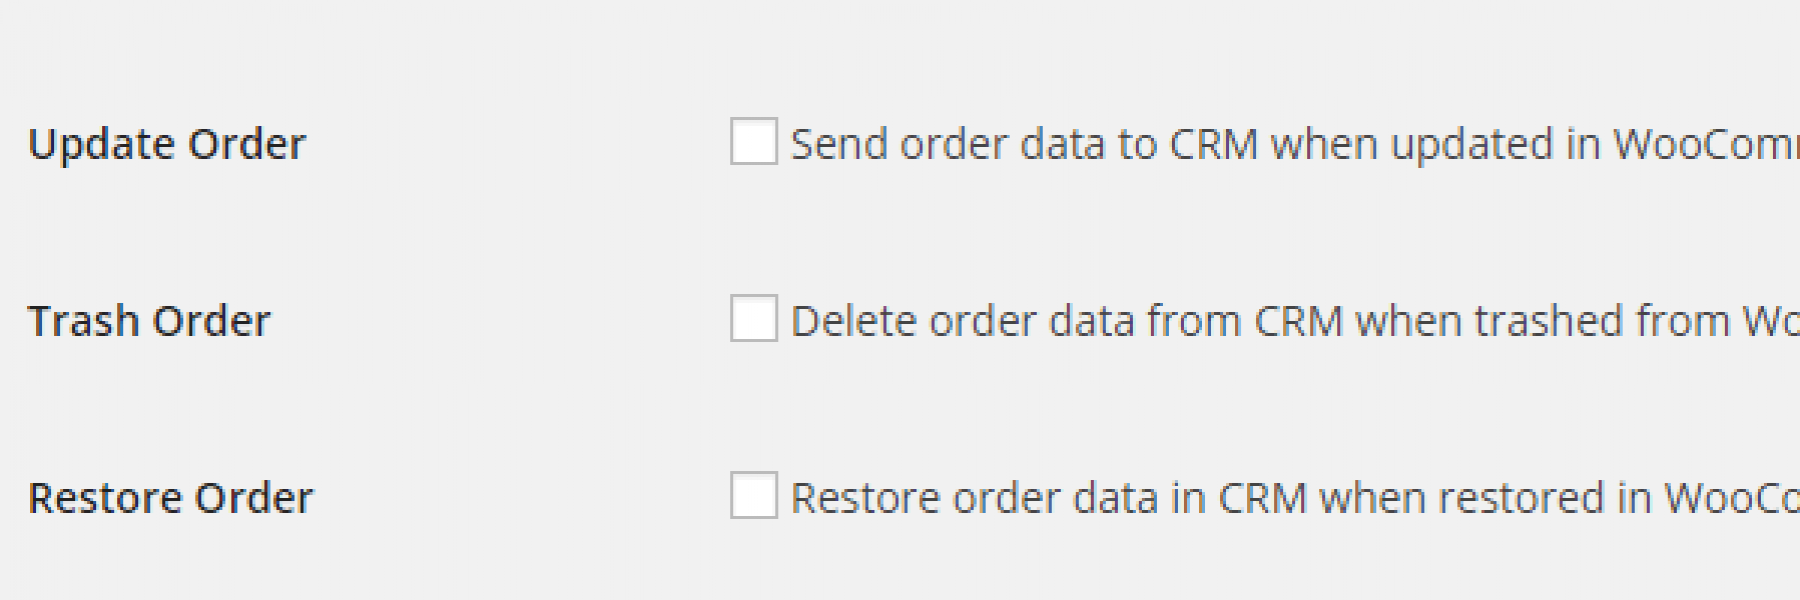1800x600 pixels.
Task: Click 'when restored in' text
Action: pyautogui.click(x=1486, y=498)
